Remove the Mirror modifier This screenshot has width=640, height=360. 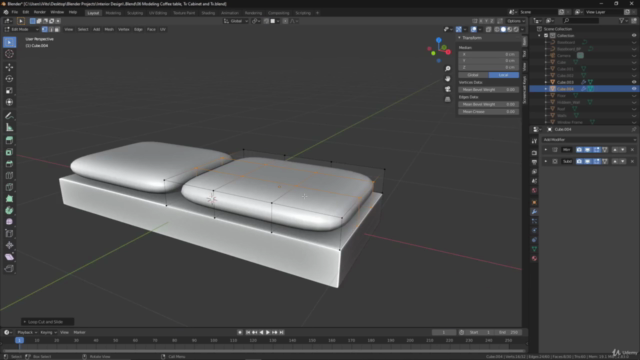click(x=632, y=150)
